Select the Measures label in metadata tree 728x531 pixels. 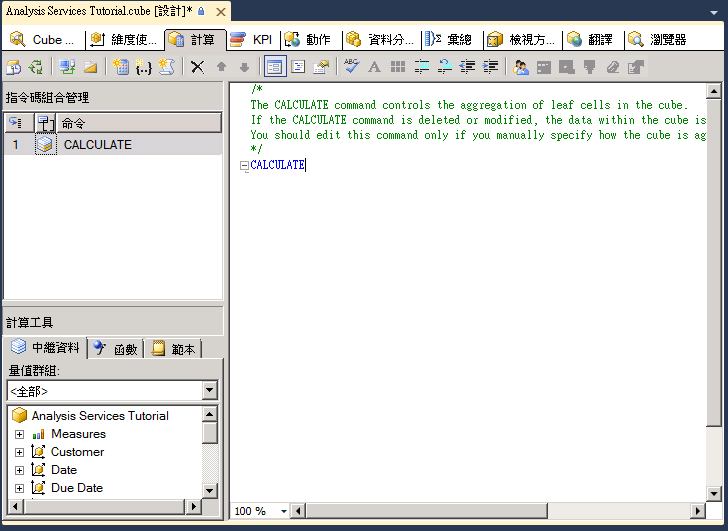(78, 434)
